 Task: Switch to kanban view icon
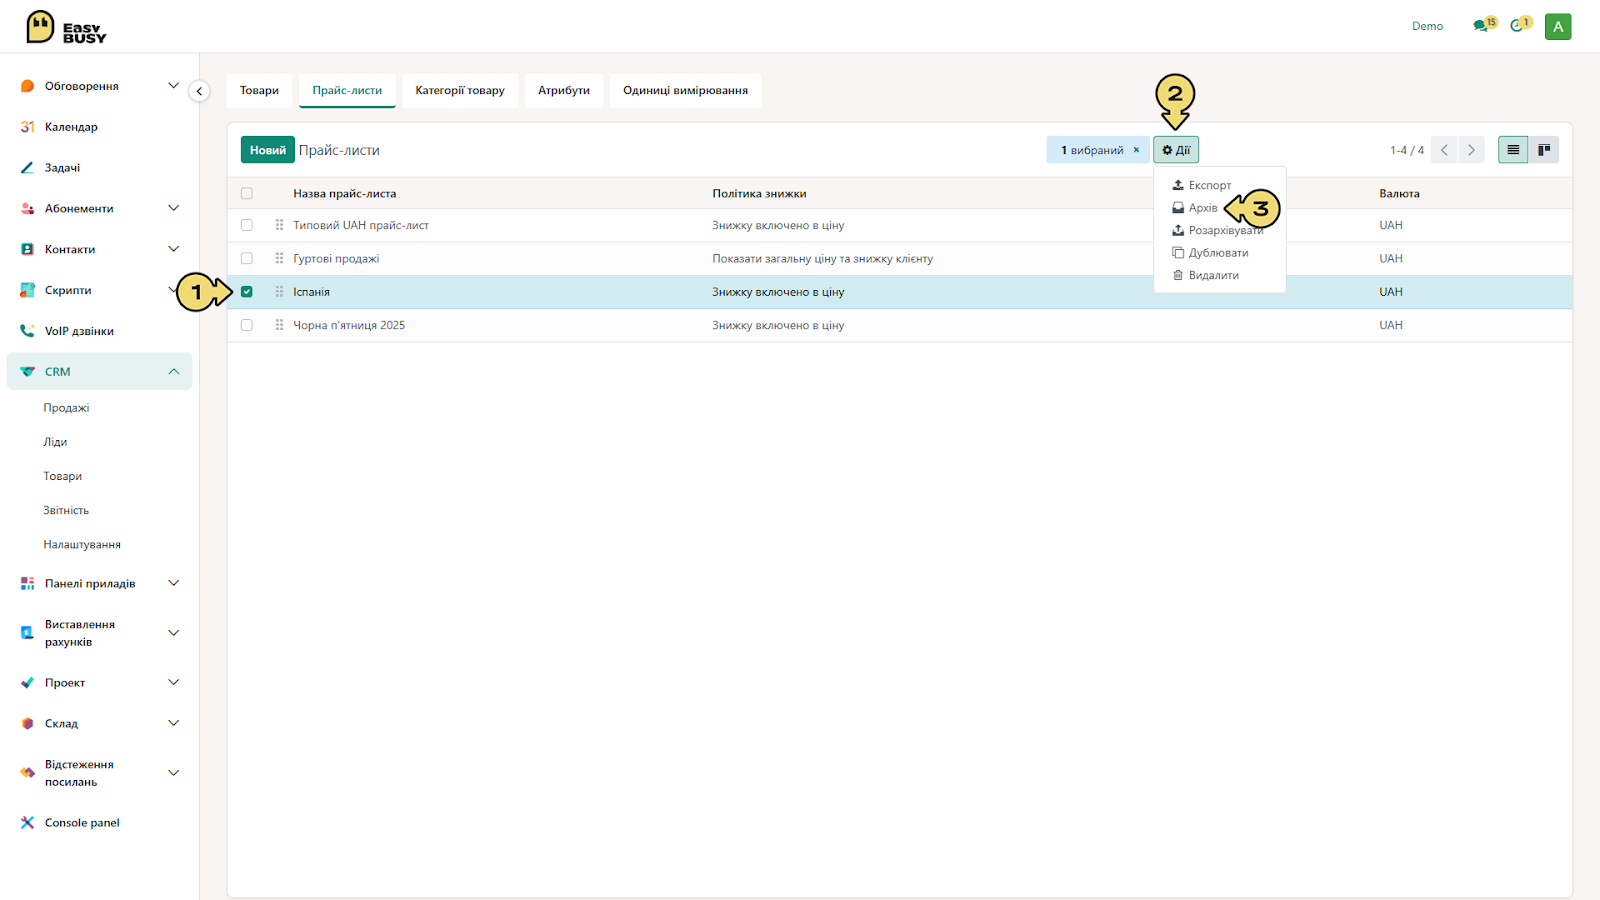[x=1544, y=150]
